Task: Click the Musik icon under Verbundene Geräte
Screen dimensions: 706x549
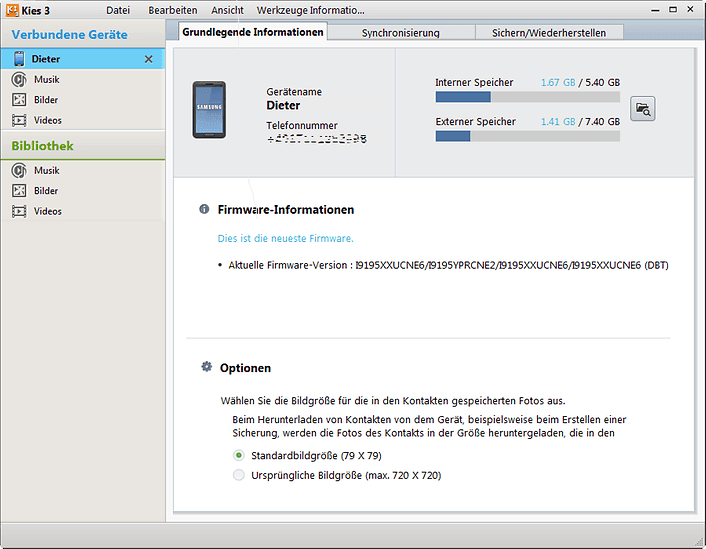Action: tap(19, 80)
